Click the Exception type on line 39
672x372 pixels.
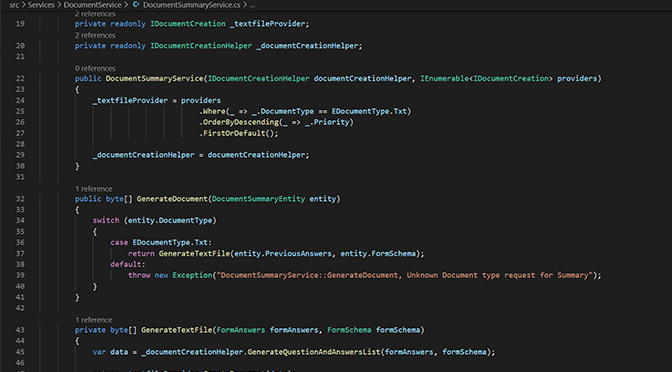point(192,275)
